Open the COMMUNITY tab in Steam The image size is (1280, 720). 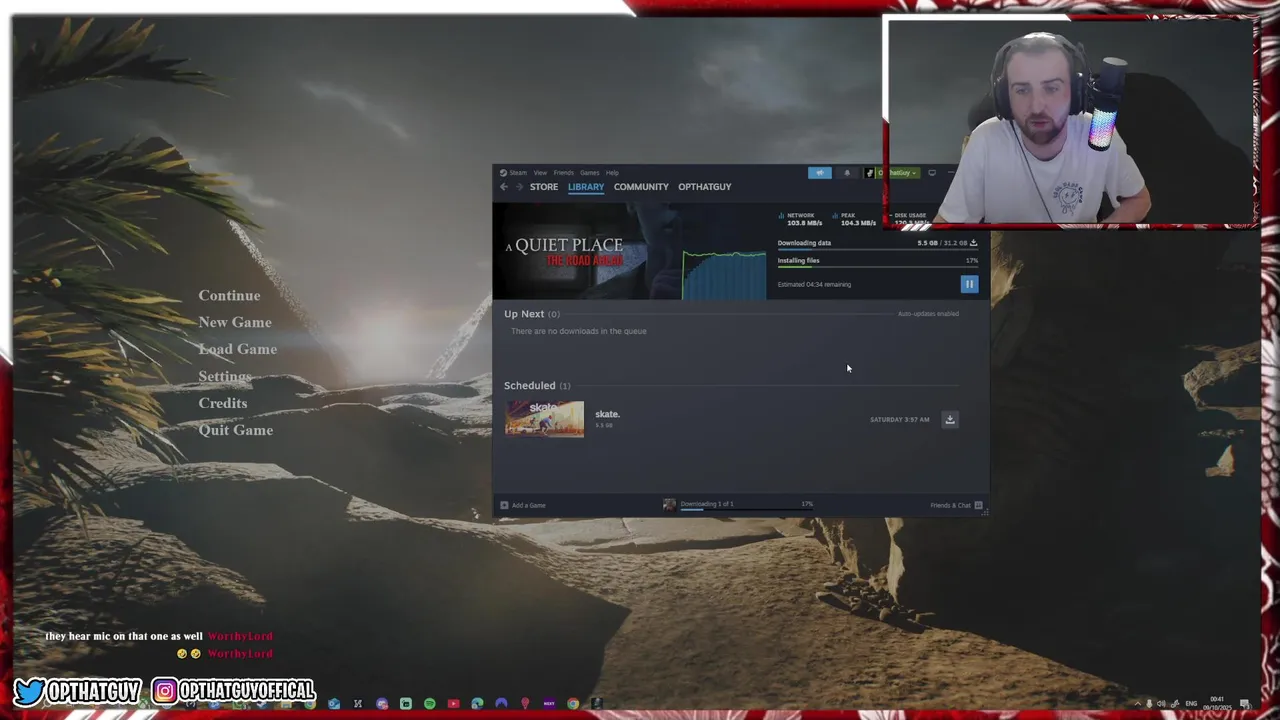[x=641, y=187]
